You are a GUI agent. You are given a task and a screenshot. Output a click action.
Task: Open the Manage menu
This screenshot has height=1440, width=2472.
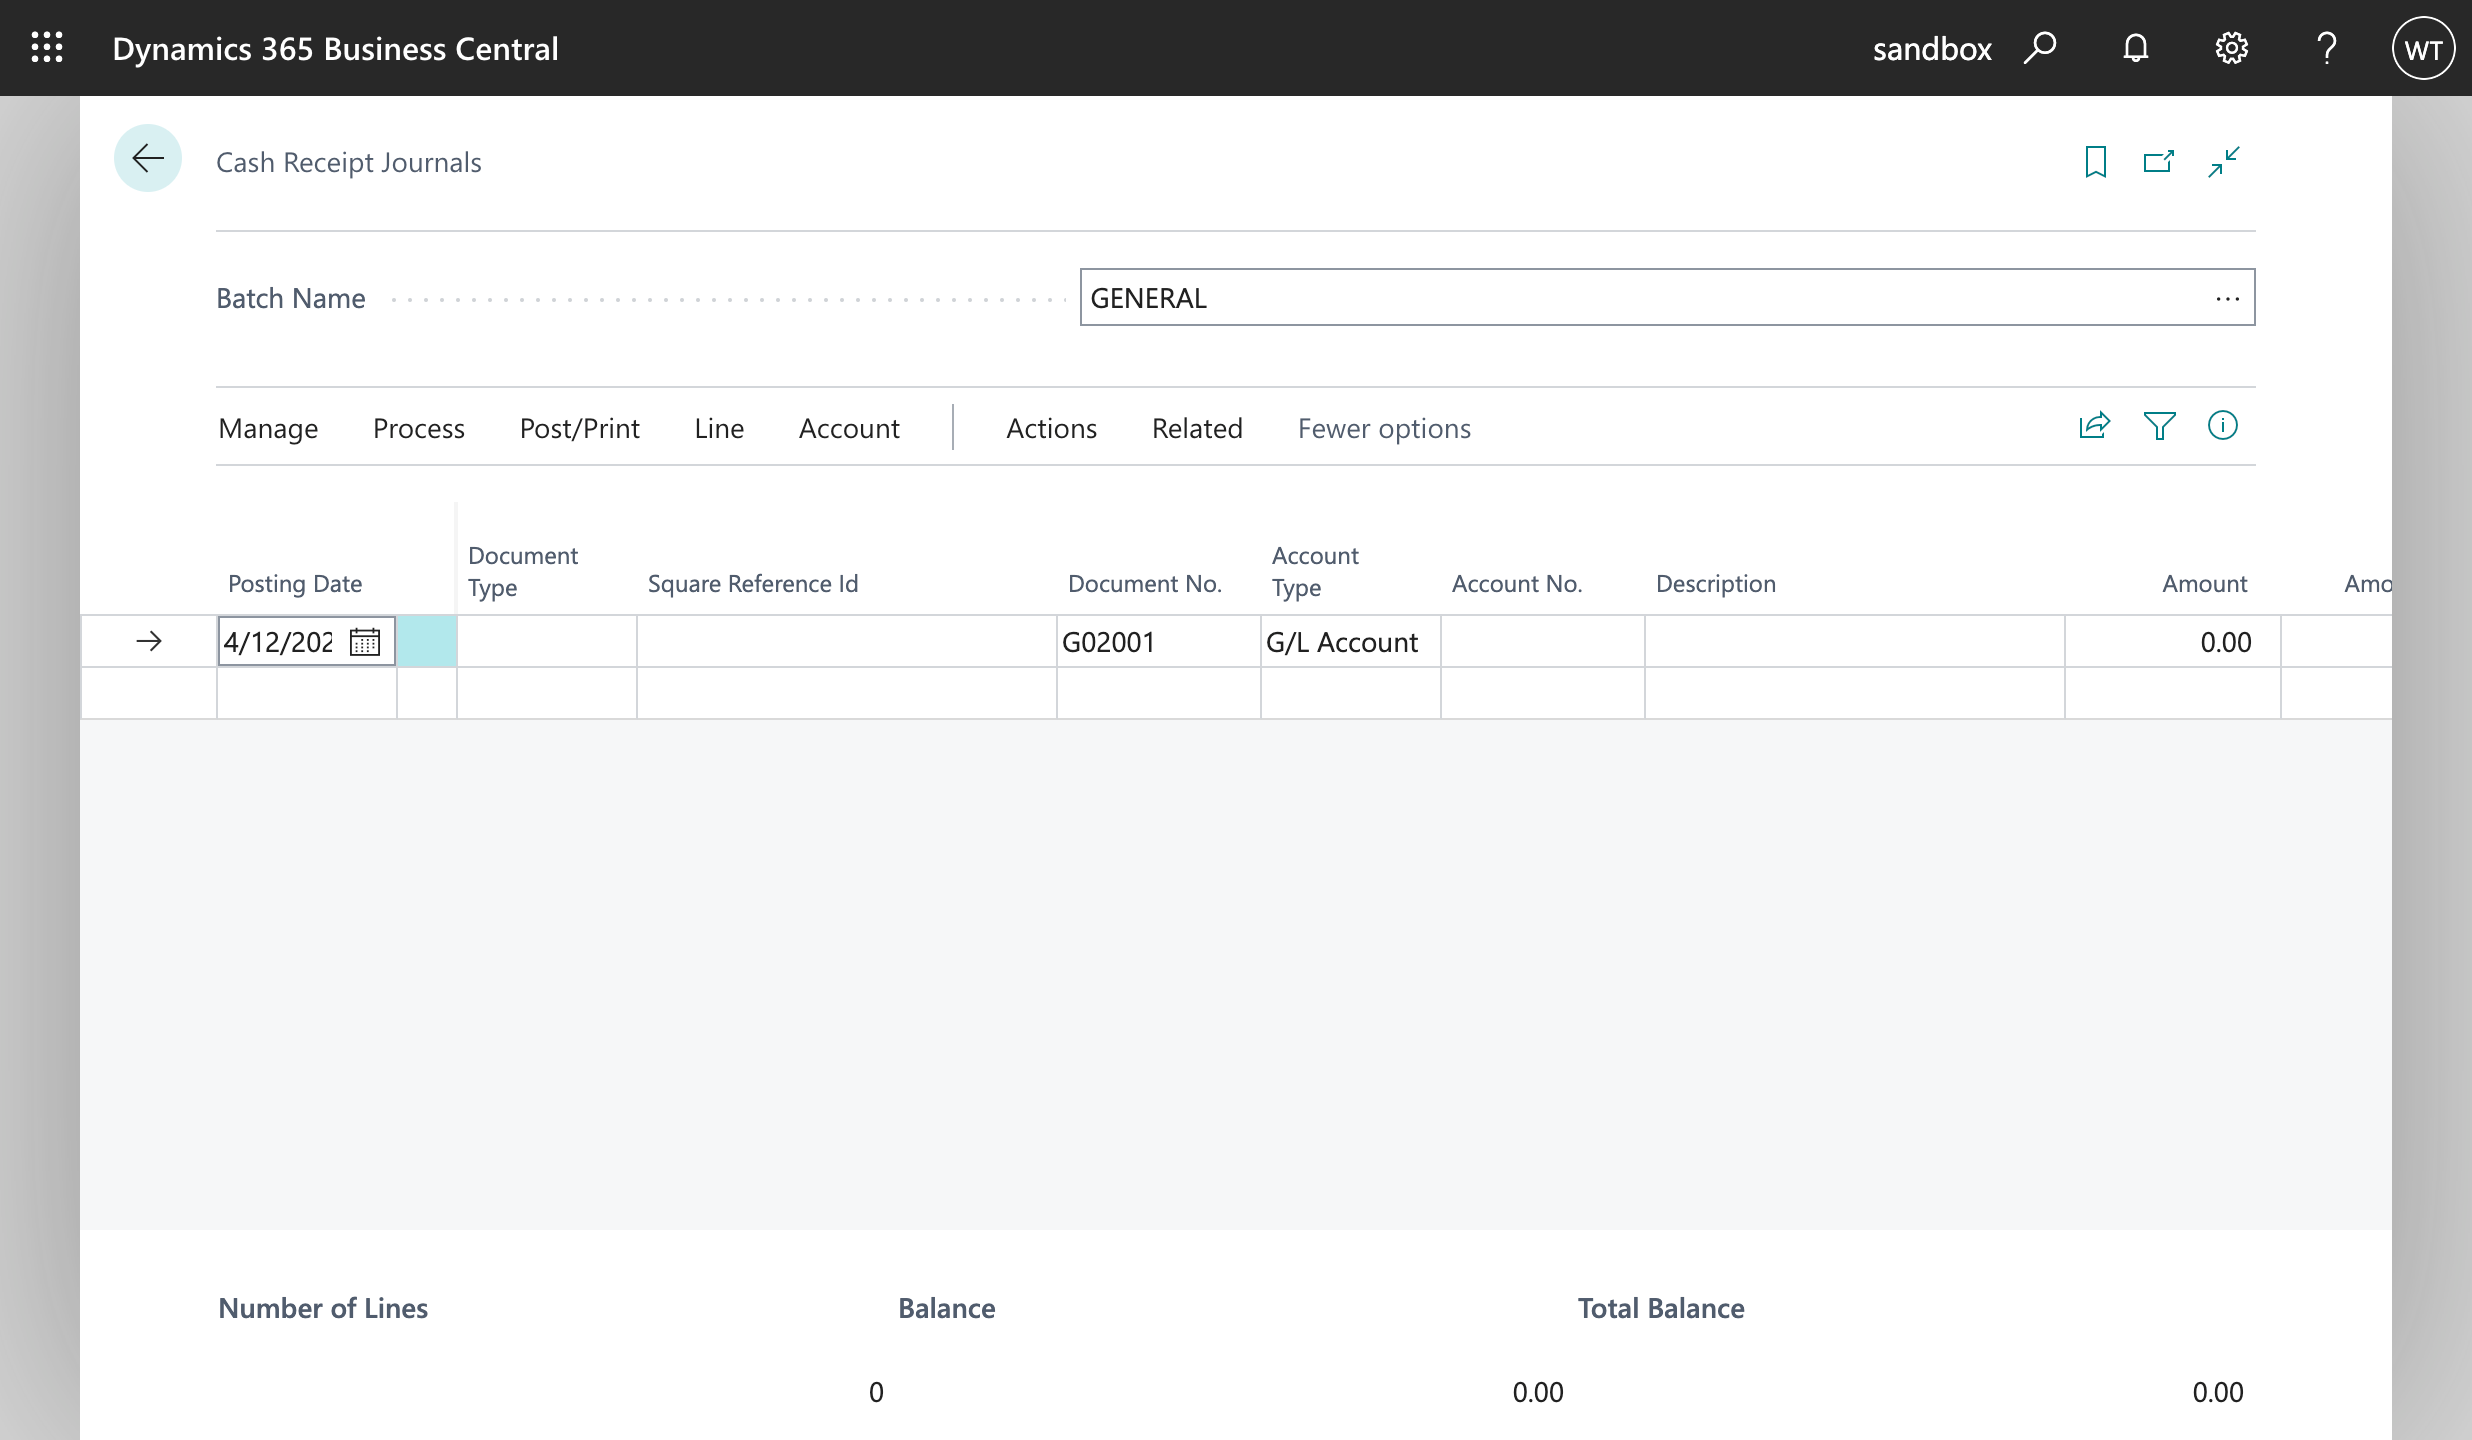tap(268, 428)
